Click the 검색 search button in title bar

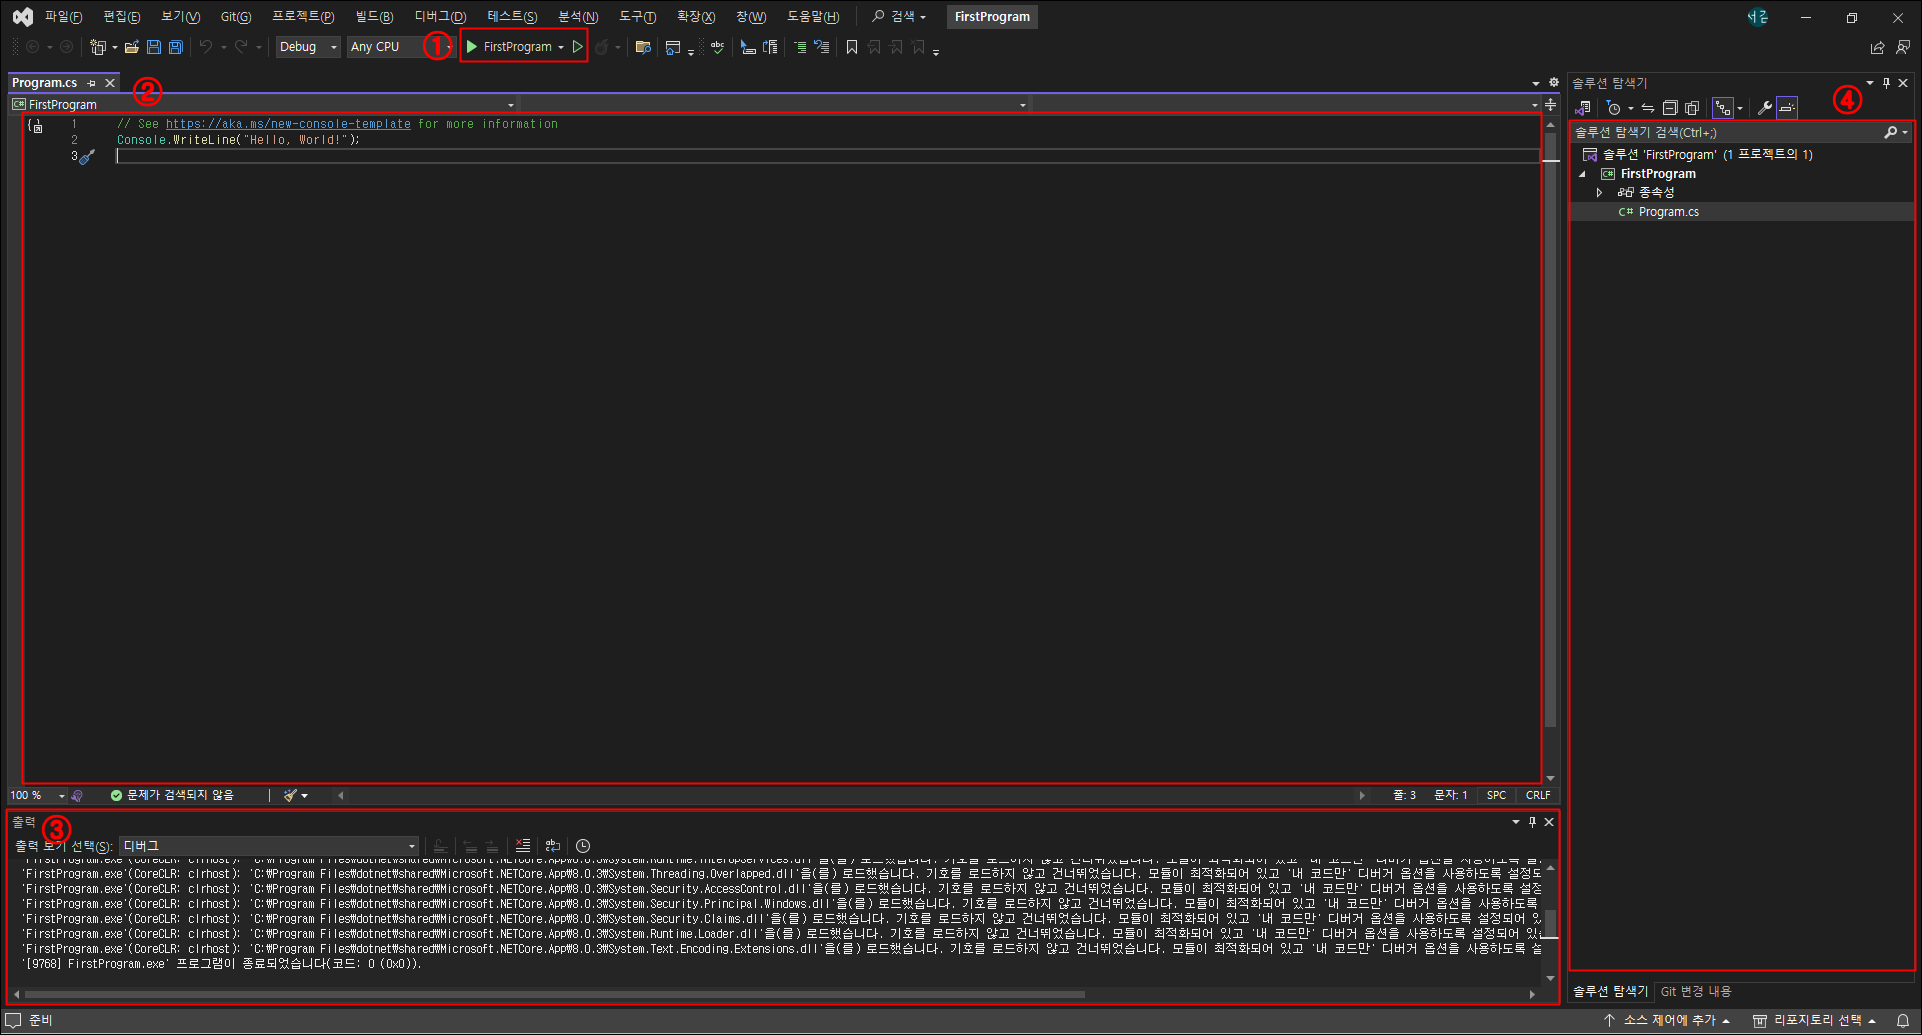(x=899, y=17)
